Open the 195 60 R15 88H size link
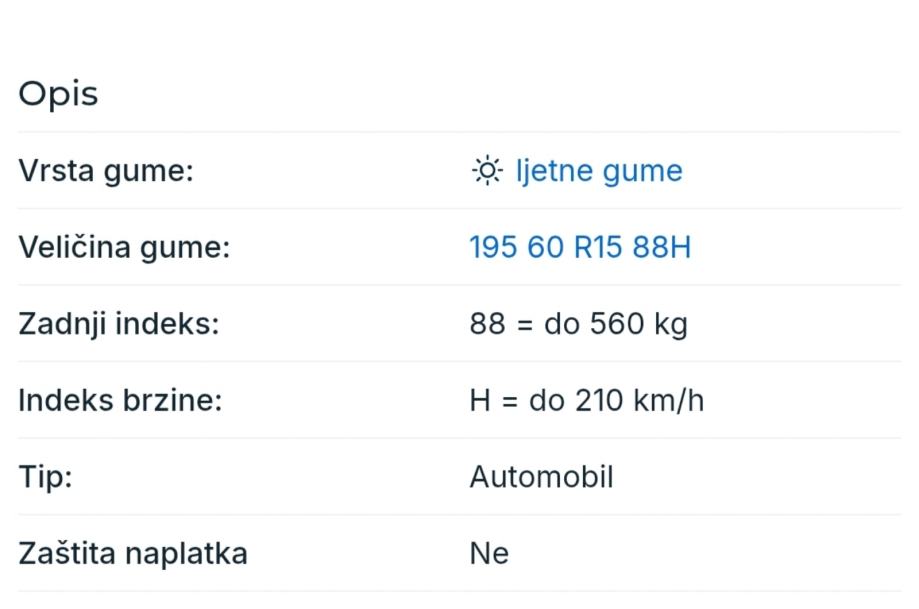This screenshot has width=919, height=609. tap(580, 247)
